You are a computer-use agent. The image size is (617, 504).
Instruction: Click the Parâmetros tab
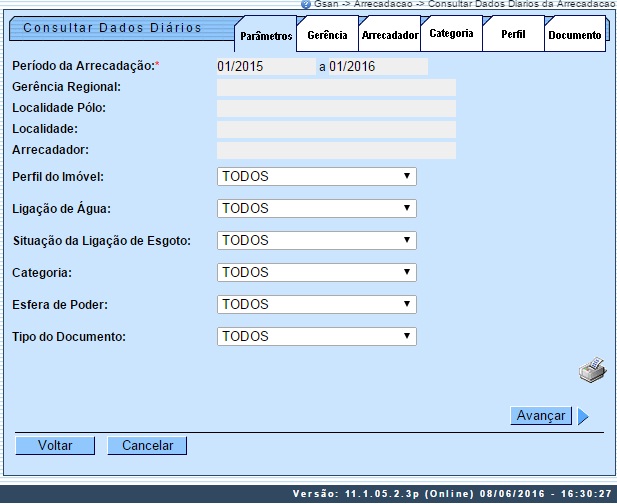266,37
